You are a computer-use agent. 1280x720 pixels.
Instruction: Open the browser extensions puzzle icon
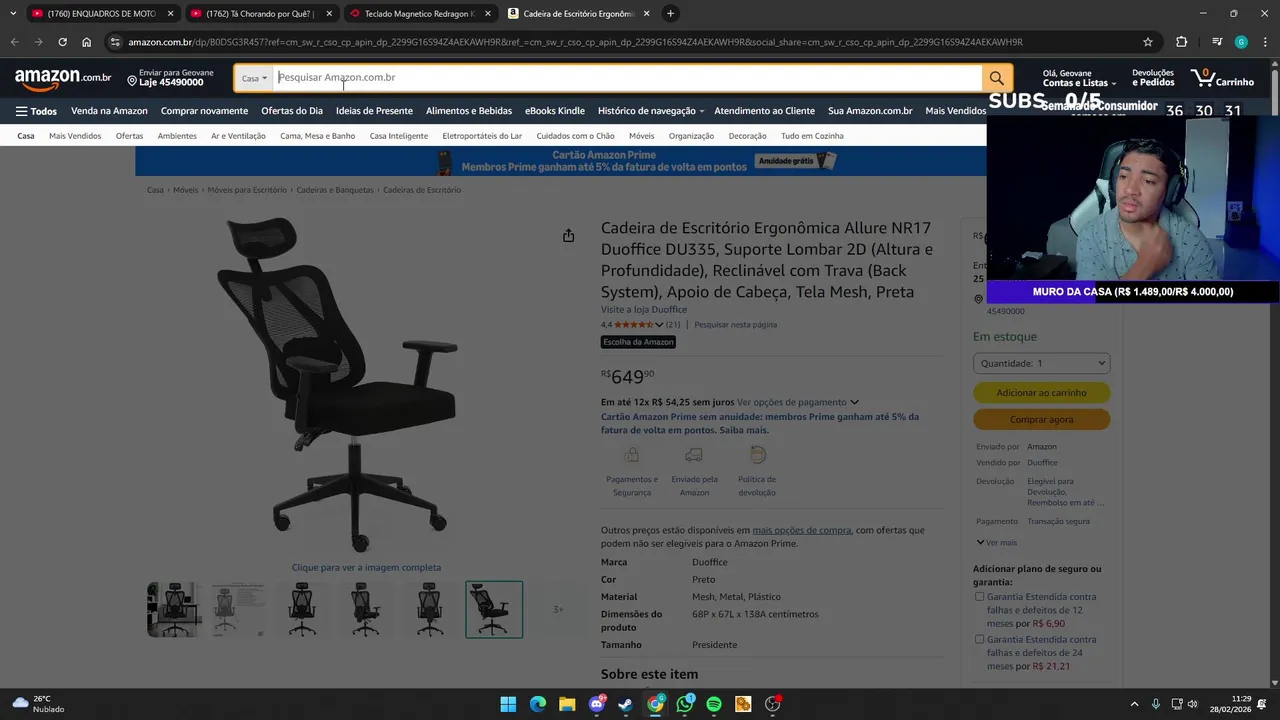(1181, 42)
